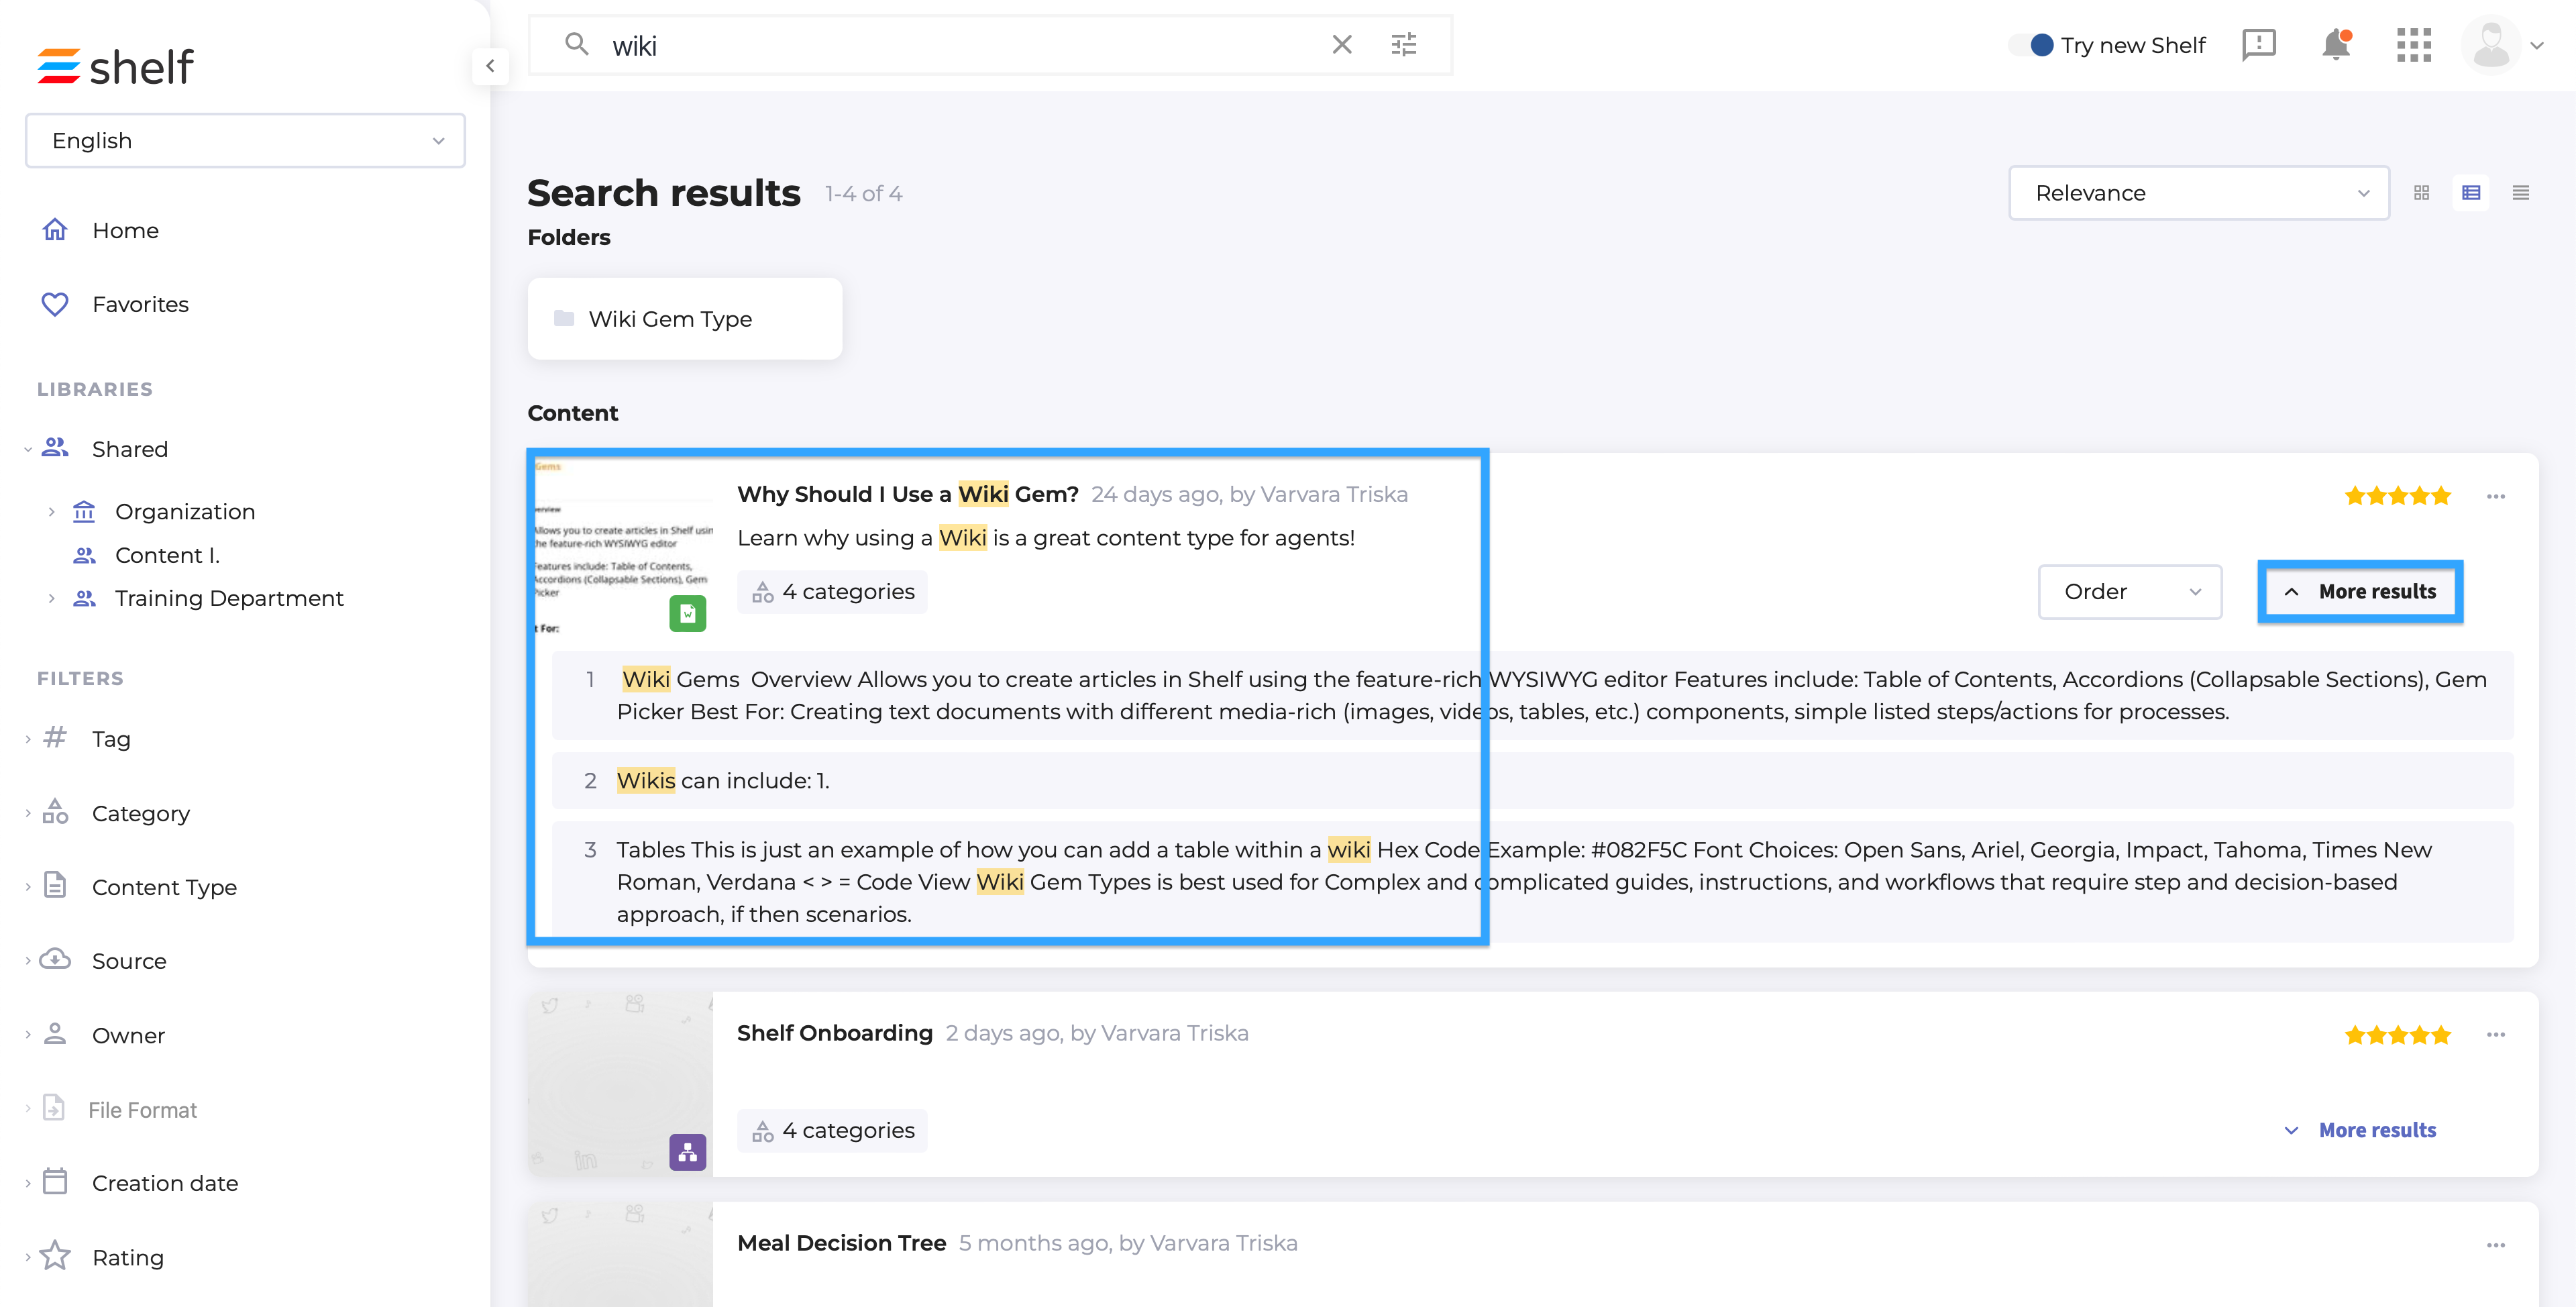Open options menu for Wiki Gem article

click(x=2495, y=496)
